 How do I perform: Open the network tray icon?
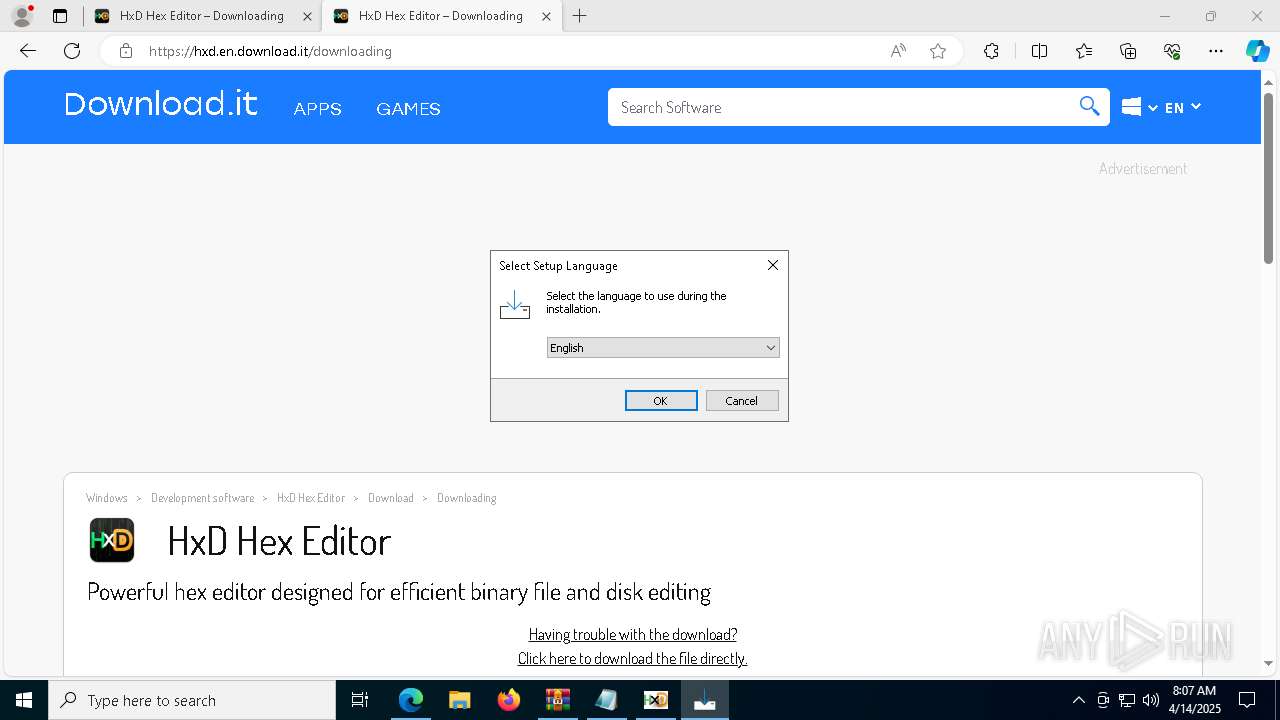(1127, 700)
